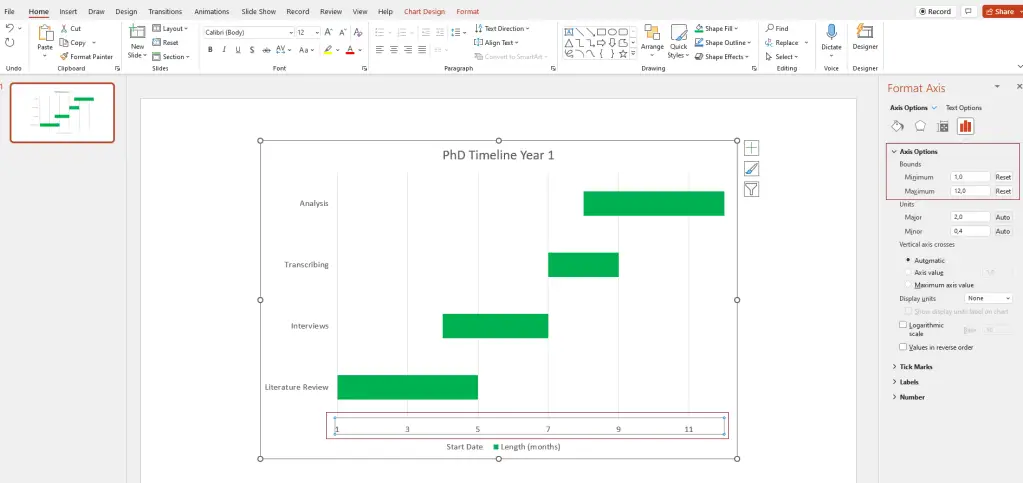Open the Shape Fill dropdown
The width and height of the screenshot is (1023, 483).
[736, 29]
